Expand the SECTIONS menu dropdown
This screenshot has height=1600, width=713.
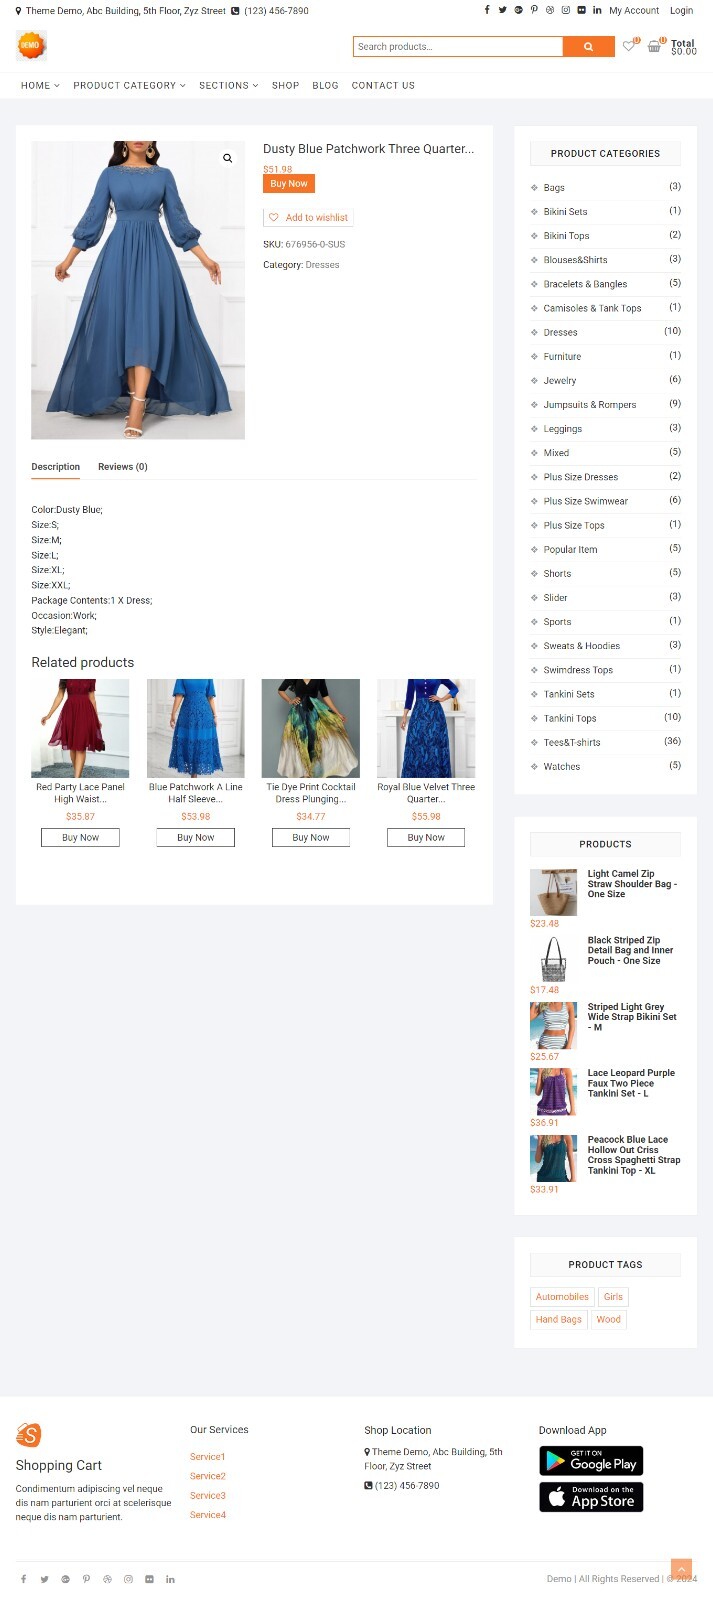(228, 85)
